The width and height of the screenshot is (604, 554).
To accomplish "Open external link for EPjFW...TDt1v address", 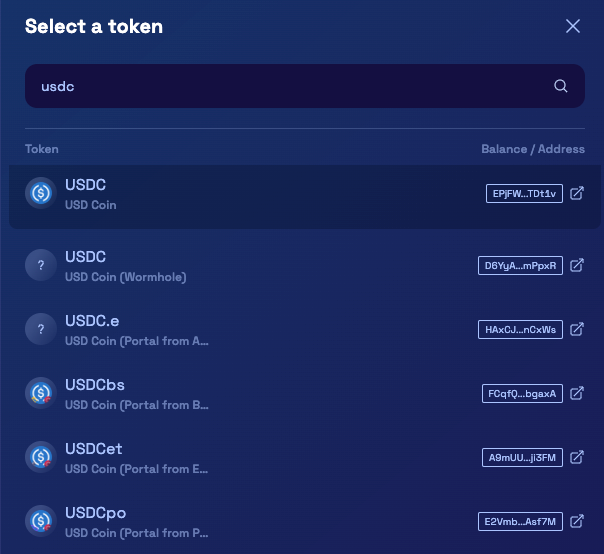I will tap(577, 193).
